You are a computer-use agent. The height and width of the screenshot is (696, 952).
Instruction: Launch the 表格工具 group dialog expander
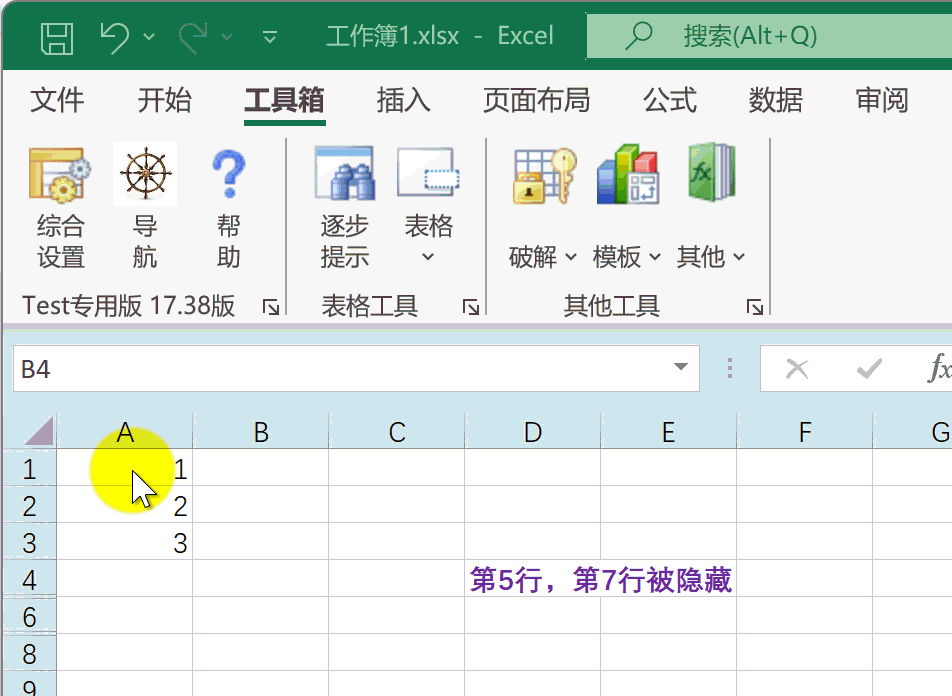click(471, 307)
